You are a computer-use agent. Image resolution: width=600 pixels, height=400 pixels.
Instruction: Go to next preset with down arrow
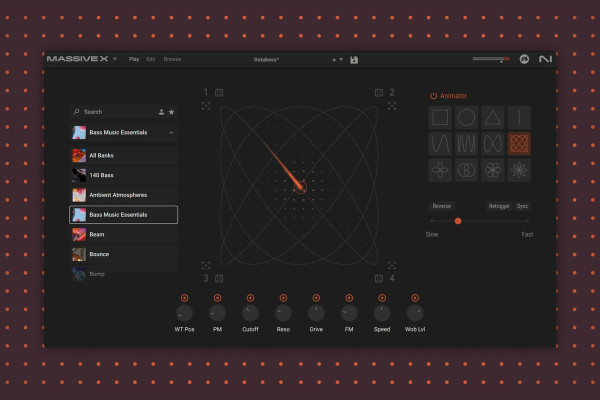pyautogui.click(x=341, y=59)
